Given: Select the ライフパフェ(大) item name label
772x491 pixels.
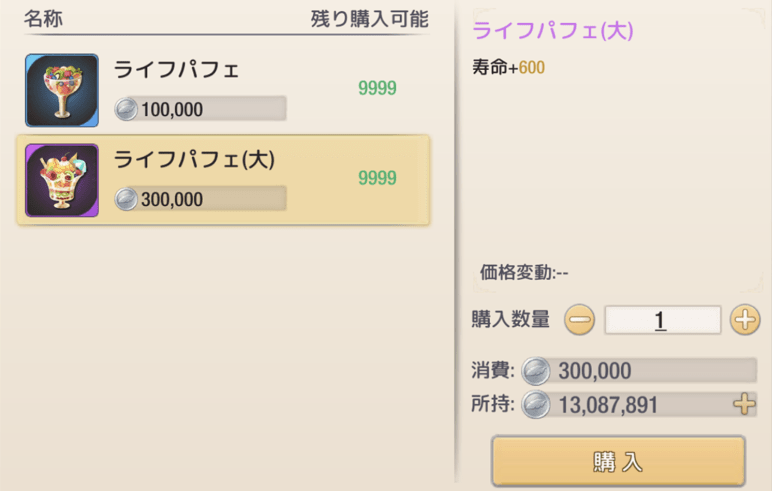Looking at the screenshot, I should pos(194,160).
